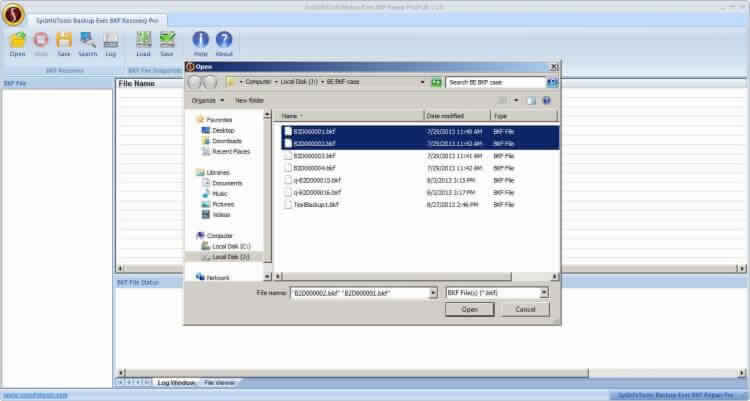Sort by the Name column header

pos(350,116)
